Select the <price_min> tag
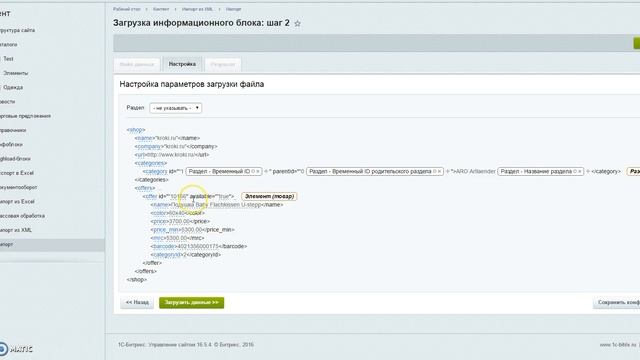 [x=166, y=230]
